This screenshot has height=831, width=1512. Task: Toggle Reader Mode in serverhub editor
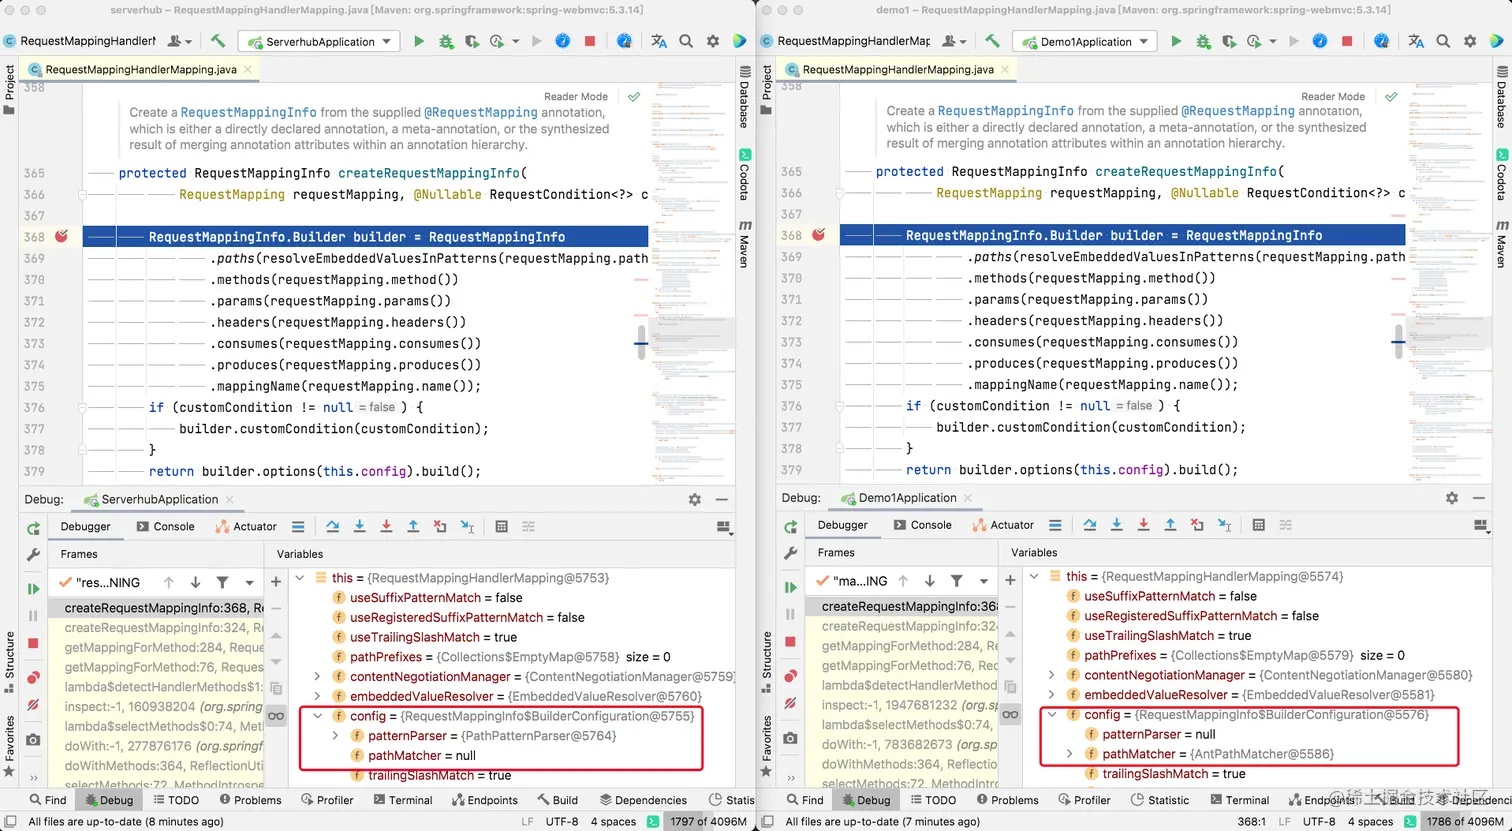pos(576,97)
